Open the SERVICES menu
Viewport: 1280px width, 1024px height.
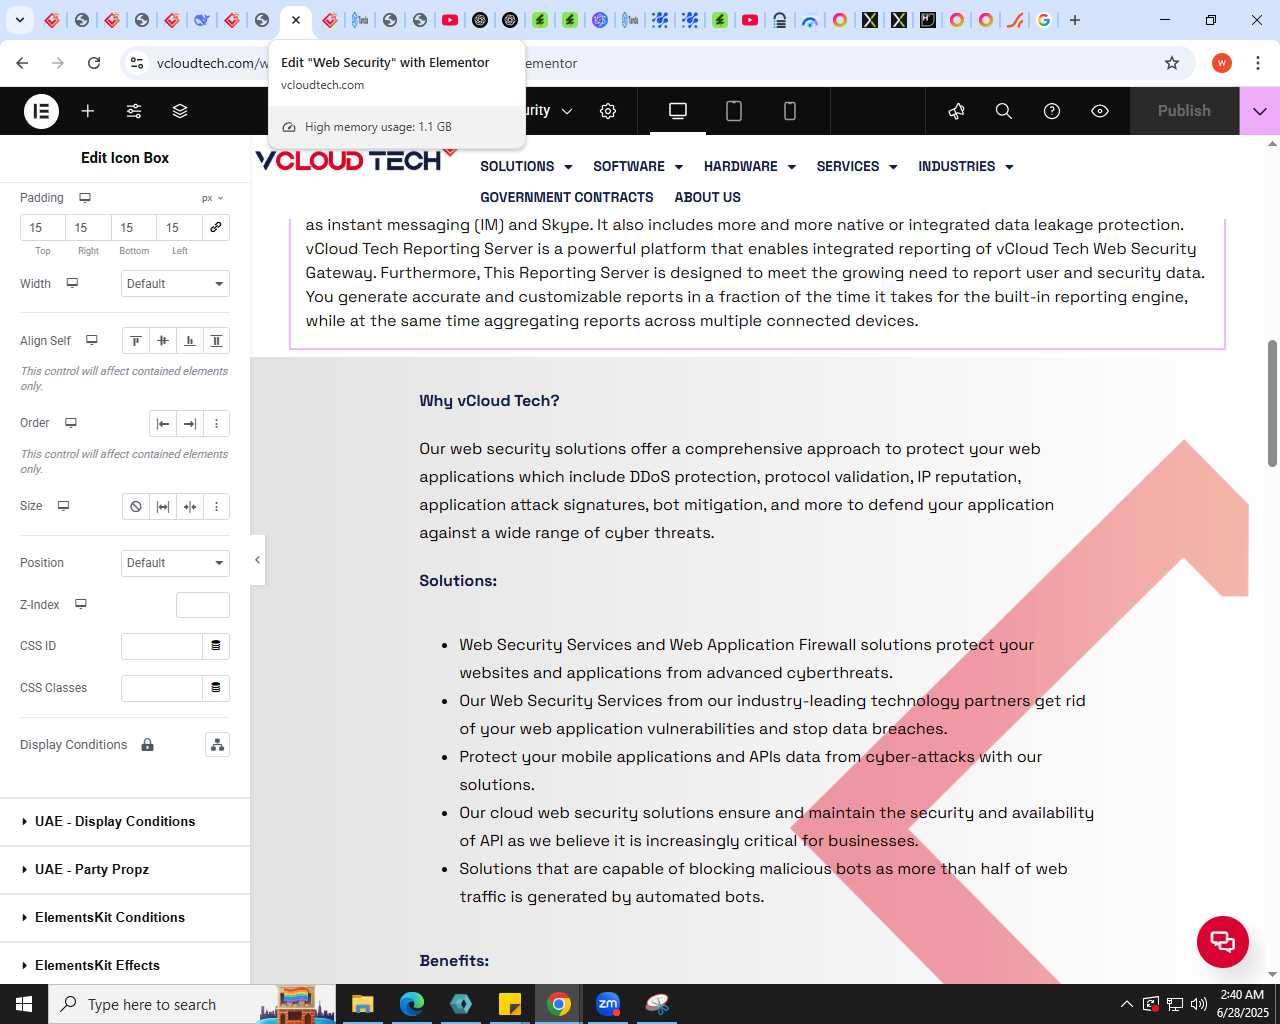(x=857, y=167)
